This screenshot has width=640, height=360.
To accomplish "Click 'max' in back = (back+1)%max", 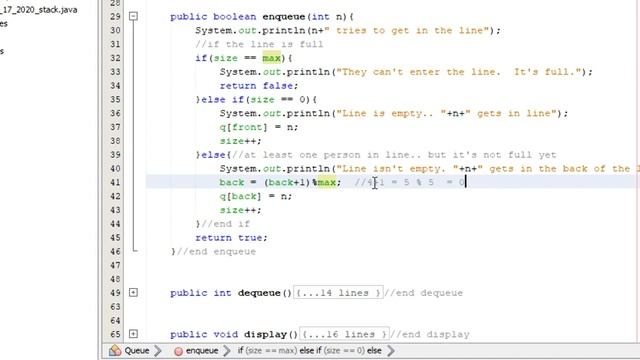I will pos(327,182).
